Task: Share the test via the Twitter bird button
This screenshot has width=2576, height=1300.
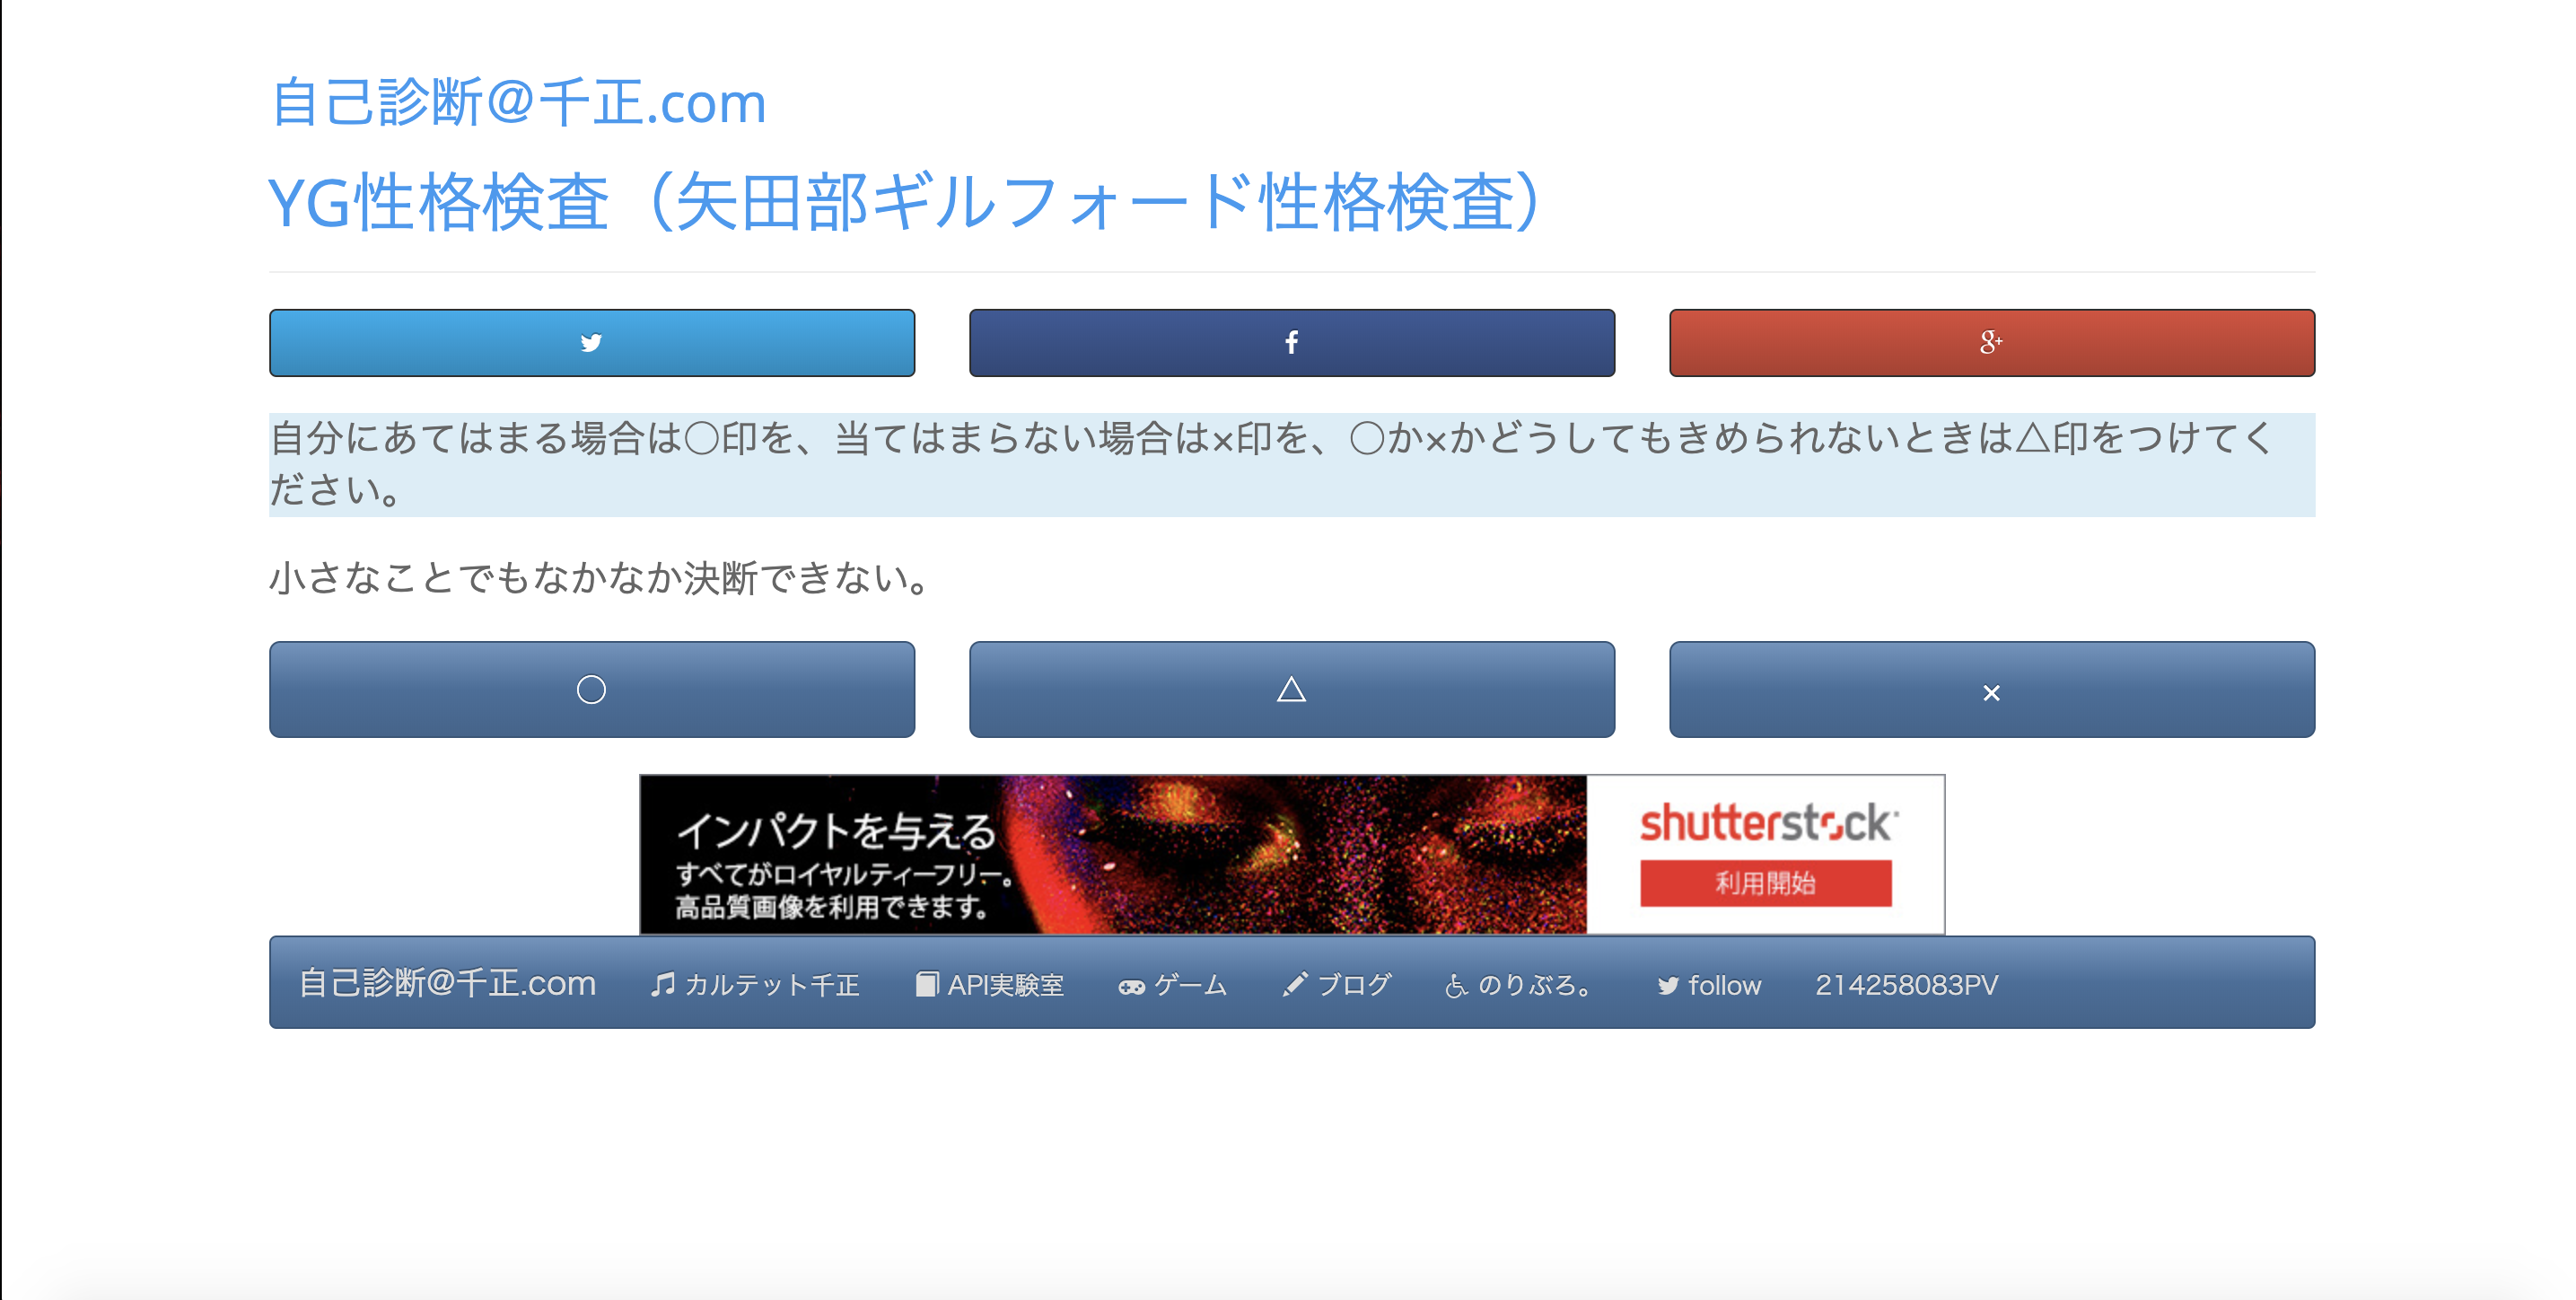Action: (592, 343)
